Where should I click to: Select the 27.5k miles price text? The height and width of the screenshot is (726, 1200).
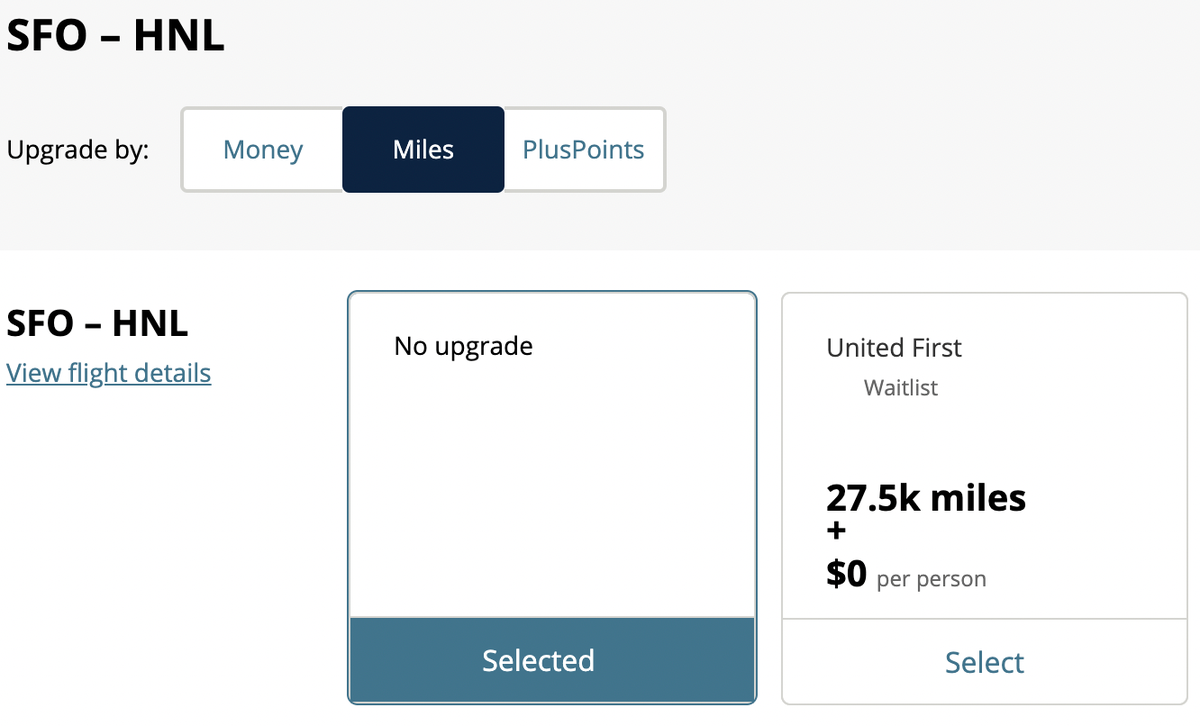coord(926,497)
